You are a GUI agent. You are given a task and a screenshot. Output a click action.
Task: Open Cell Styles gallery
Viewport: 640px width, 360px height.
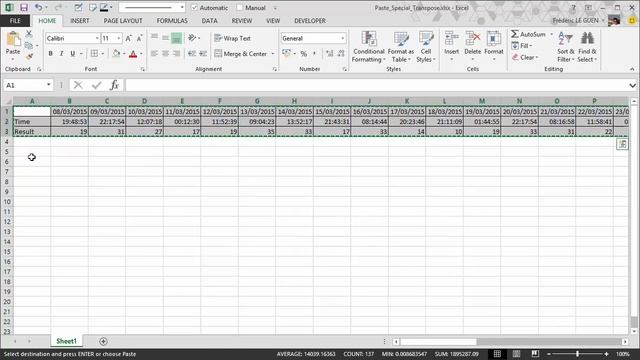tap(426, 47)
